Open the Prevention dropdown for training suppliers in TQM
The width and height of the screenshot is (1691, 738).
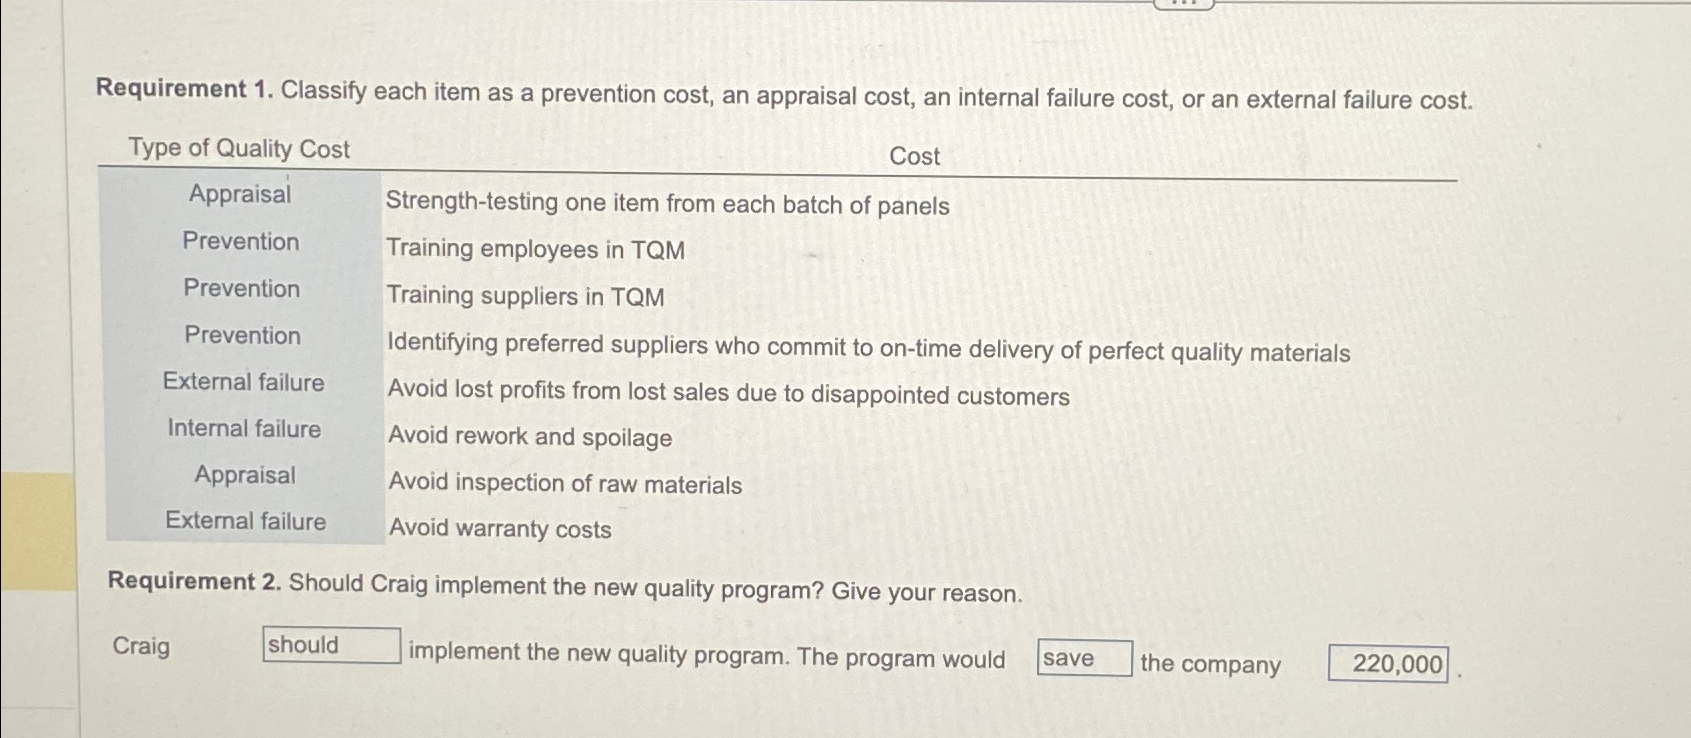(x=240, y=290)
